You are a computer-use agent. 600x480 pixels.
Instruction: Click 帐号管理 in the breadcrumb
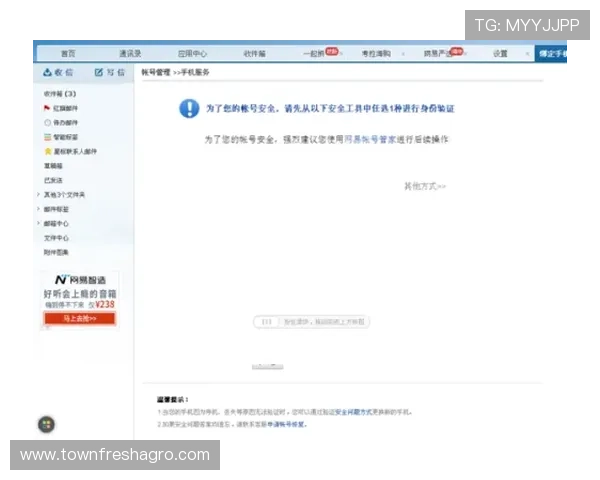156,72
